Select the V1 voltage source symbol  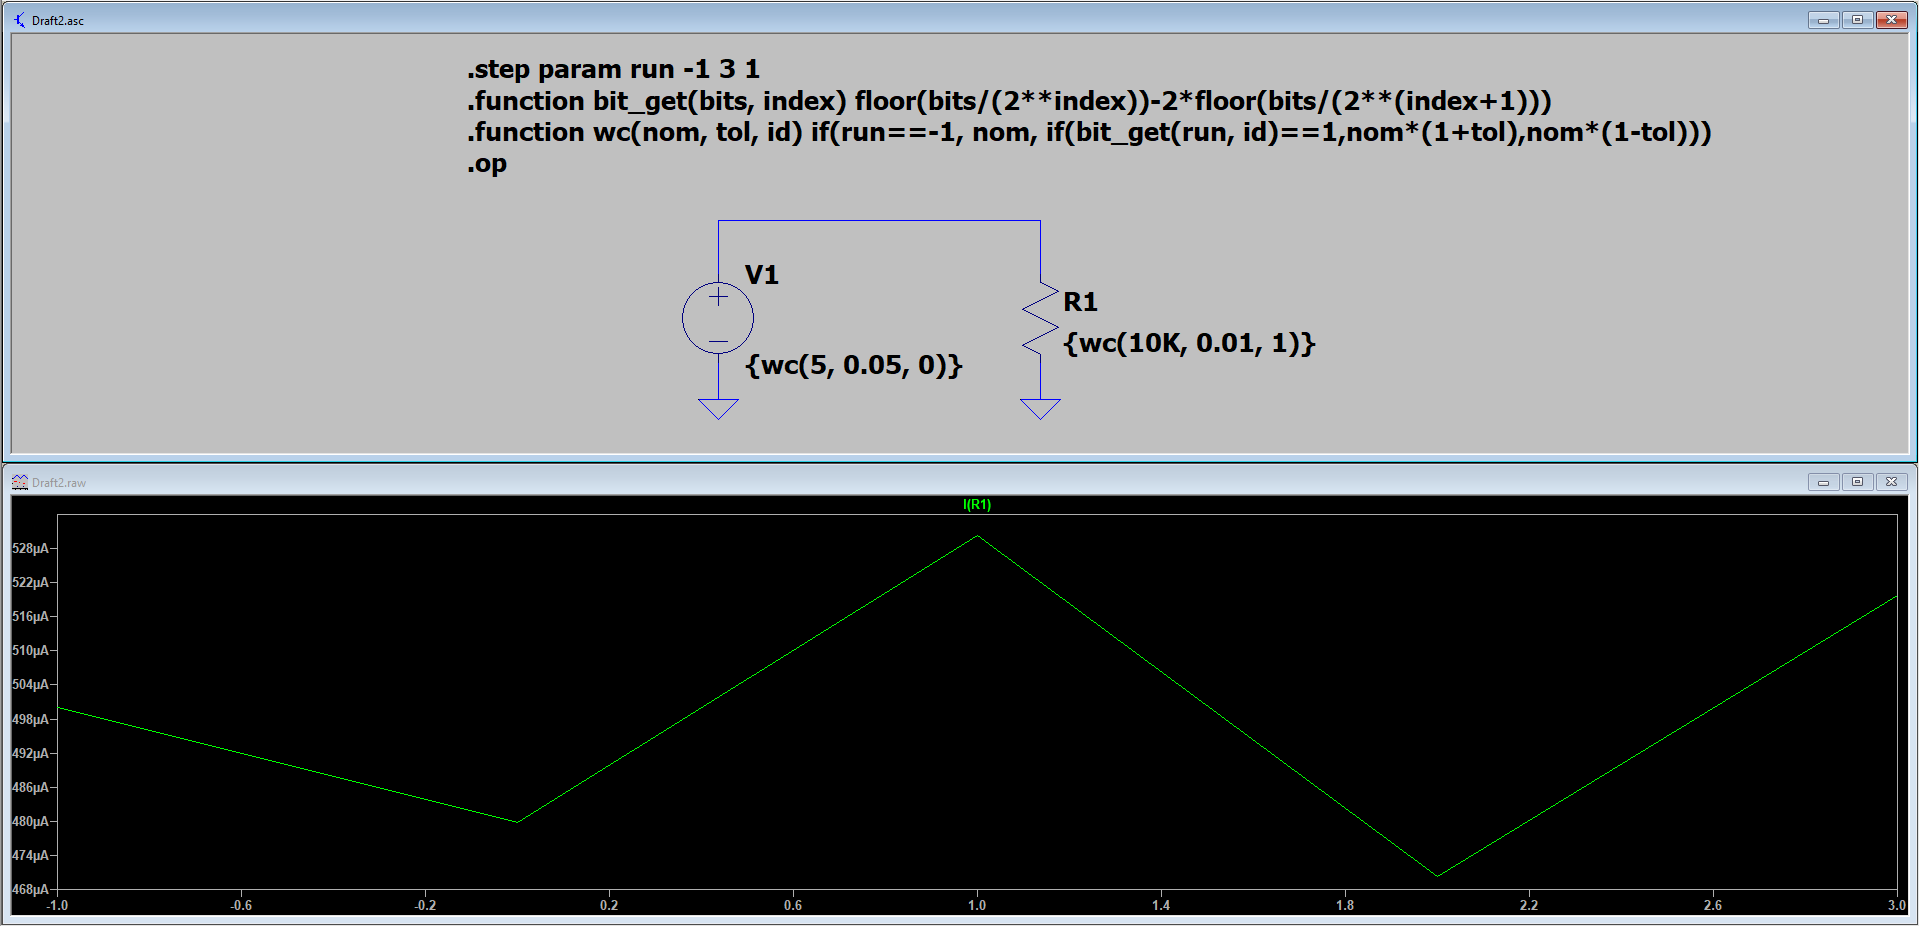(x=718, y=318)
